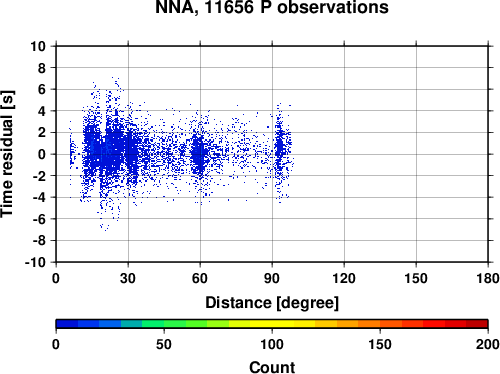This screenshot has height=374, width=500.
Task: Click the colorbar tick label 200
Action: pyautogui.click(x=488, y=344)
